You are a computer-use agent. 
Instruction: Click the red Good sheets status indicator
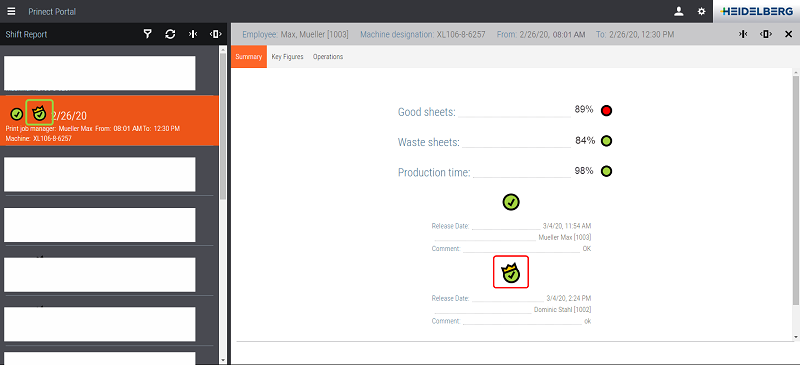pos(606,110)
